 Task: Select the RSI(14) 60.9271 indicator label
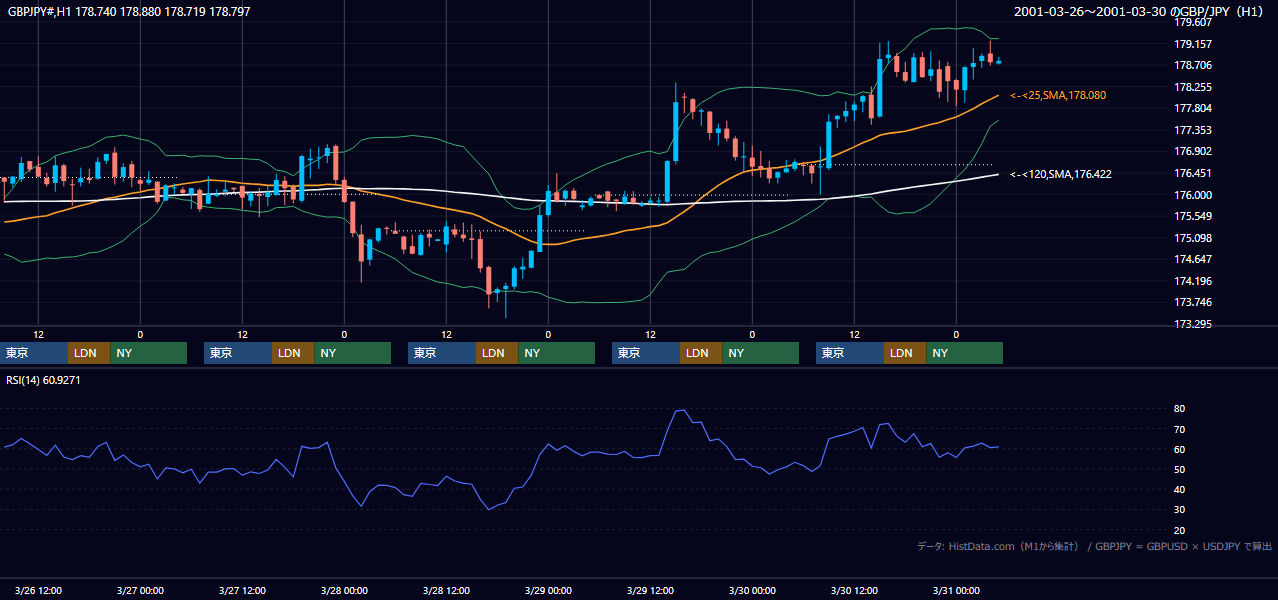(44, 380)
